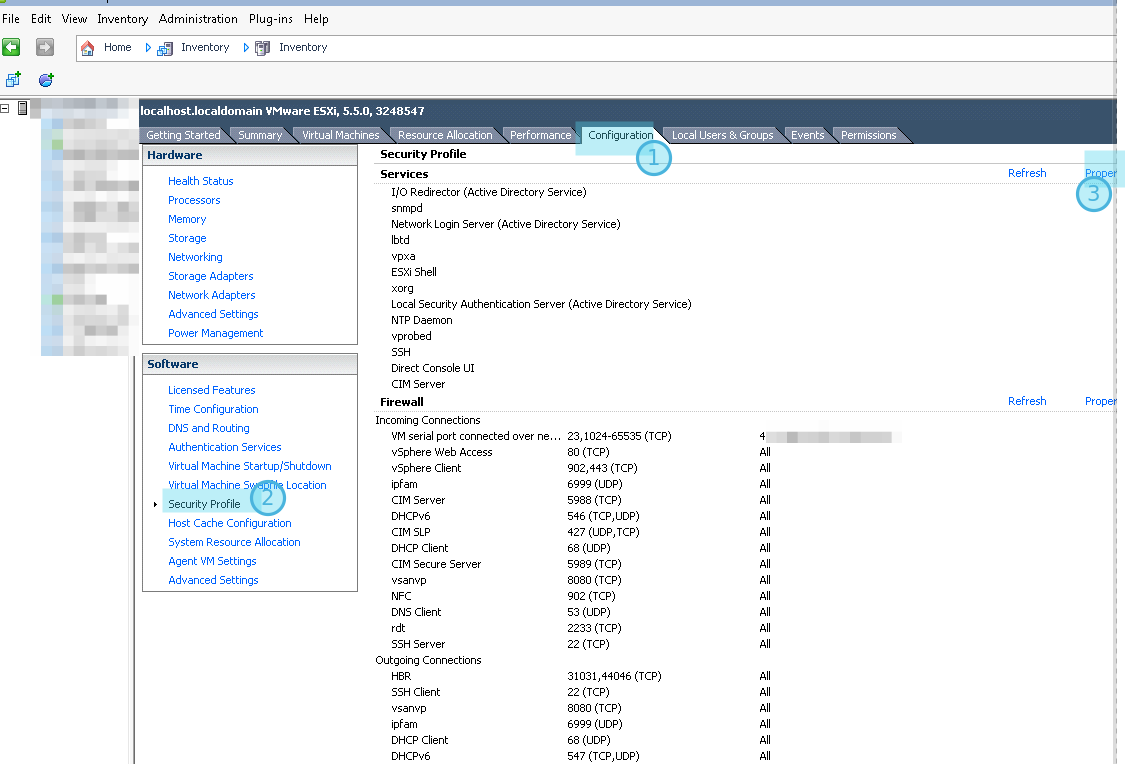Open Processors hardware link

pos(194,200)
